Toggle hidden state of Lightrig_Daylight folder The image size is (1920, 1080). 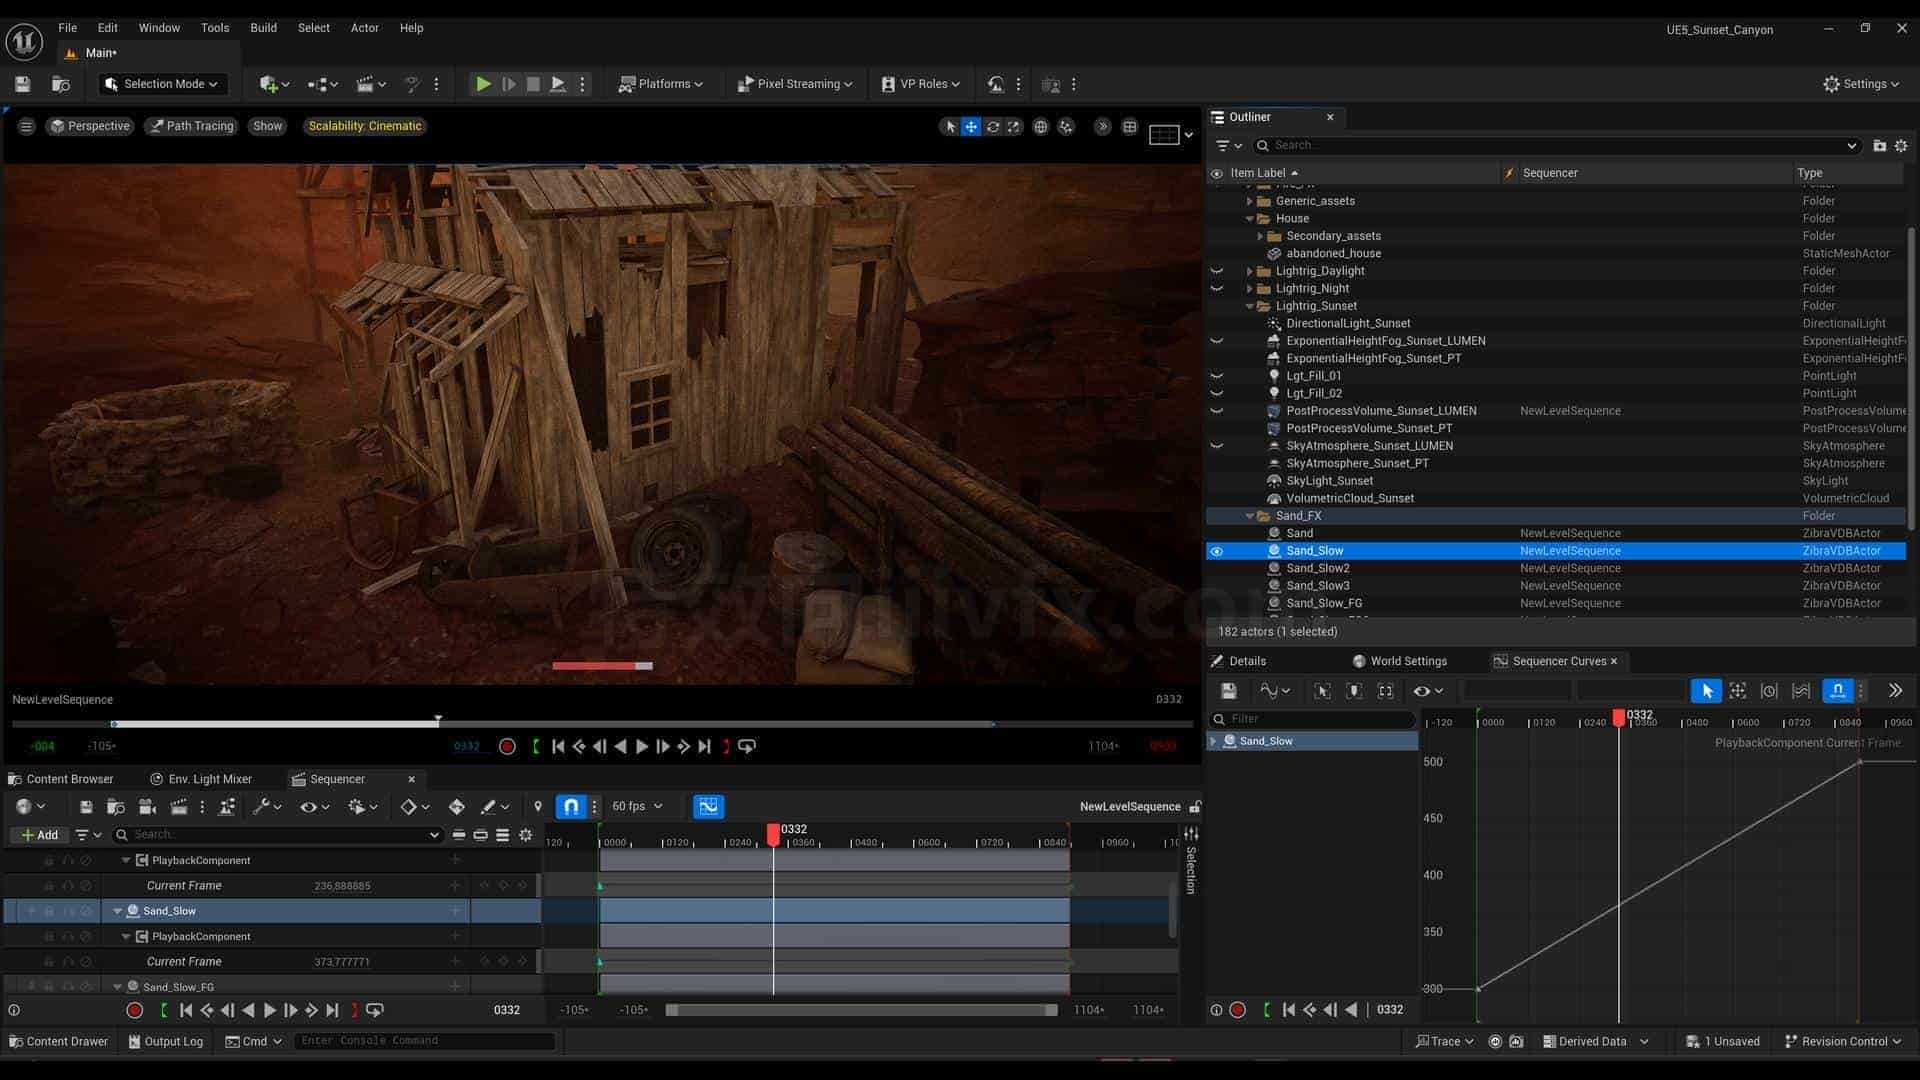coord(1217,271)
